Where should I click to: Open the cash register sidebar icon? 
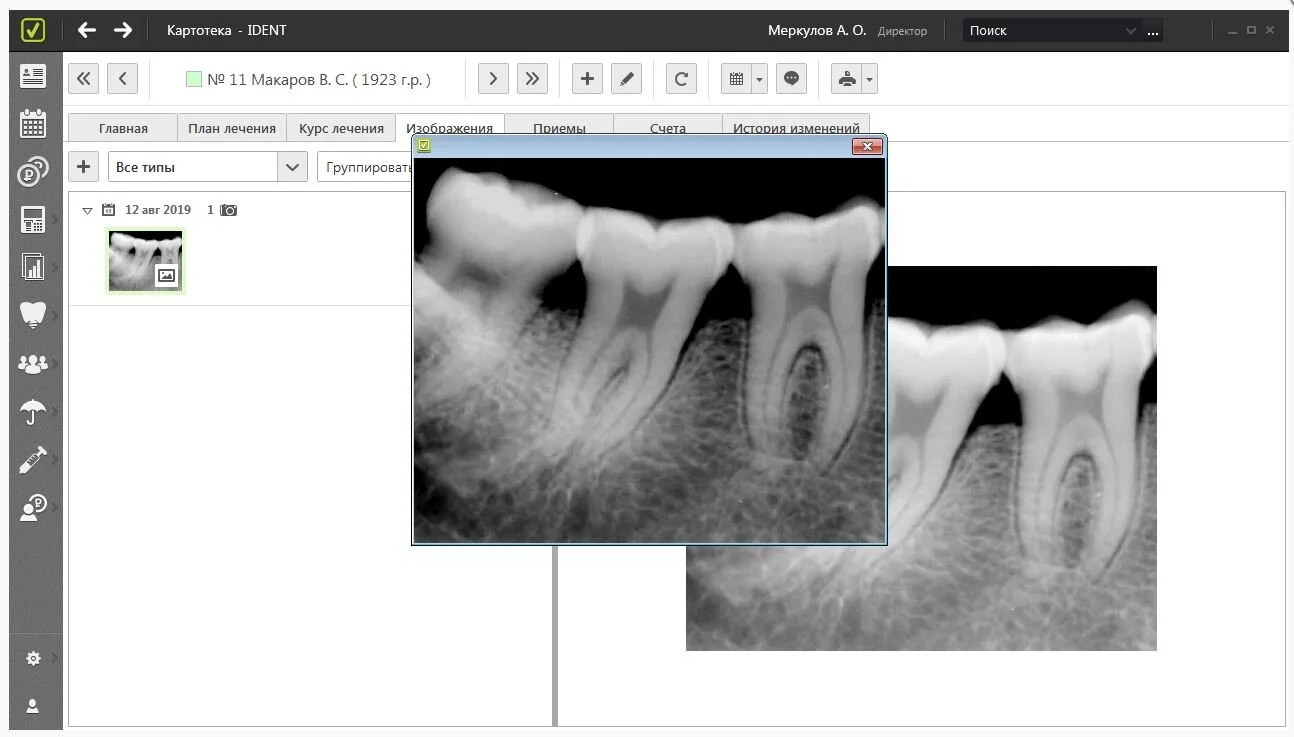pyautogui.click(x=33, y=219)
